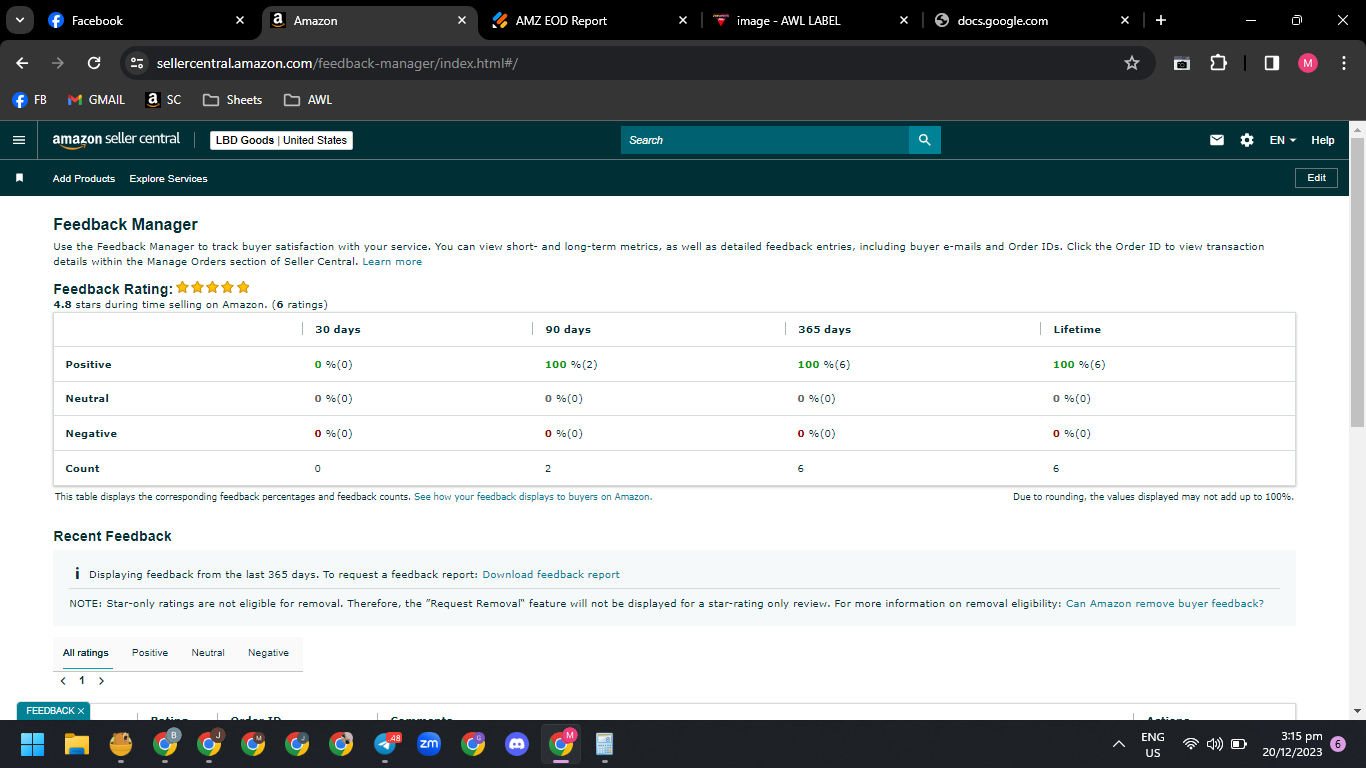Click the bookmark flag icon beside Add Products
Screen dimensions: 1366x768
19,178
